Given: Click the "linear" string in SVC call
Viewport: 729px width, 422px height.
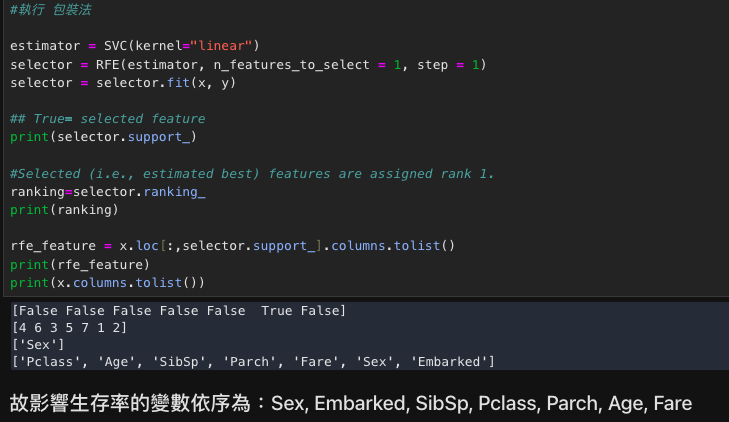Looking at the screenshot, I should click(221, 46).
